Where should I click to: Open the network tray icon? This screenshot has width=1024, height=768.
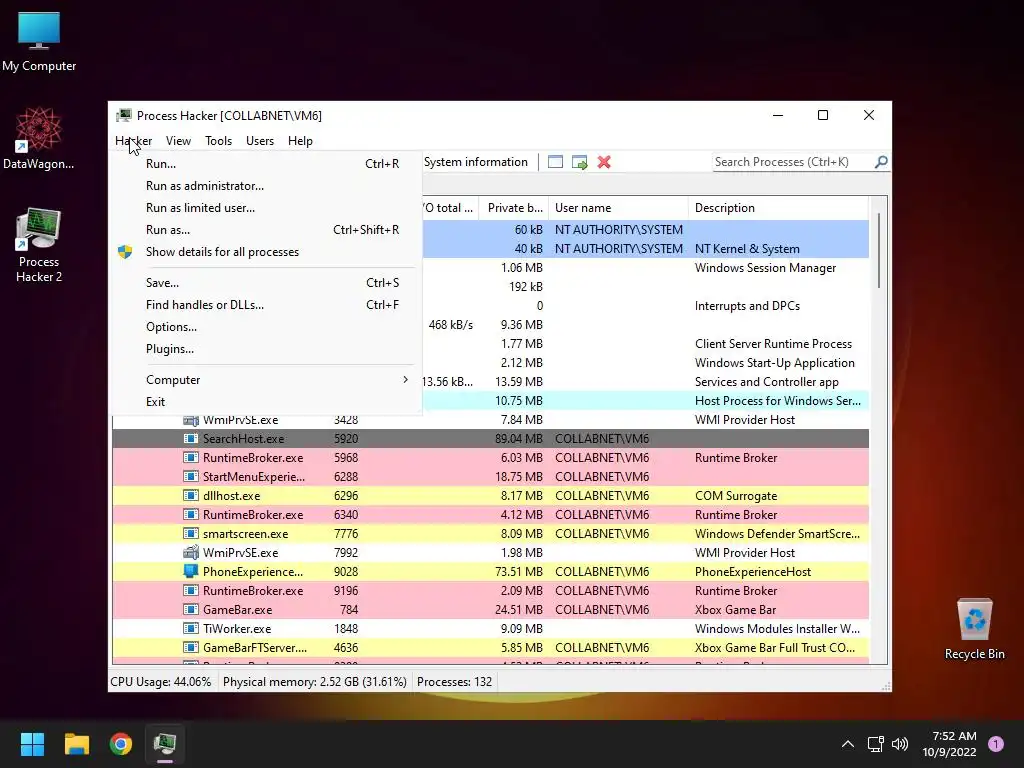point(875,744)
